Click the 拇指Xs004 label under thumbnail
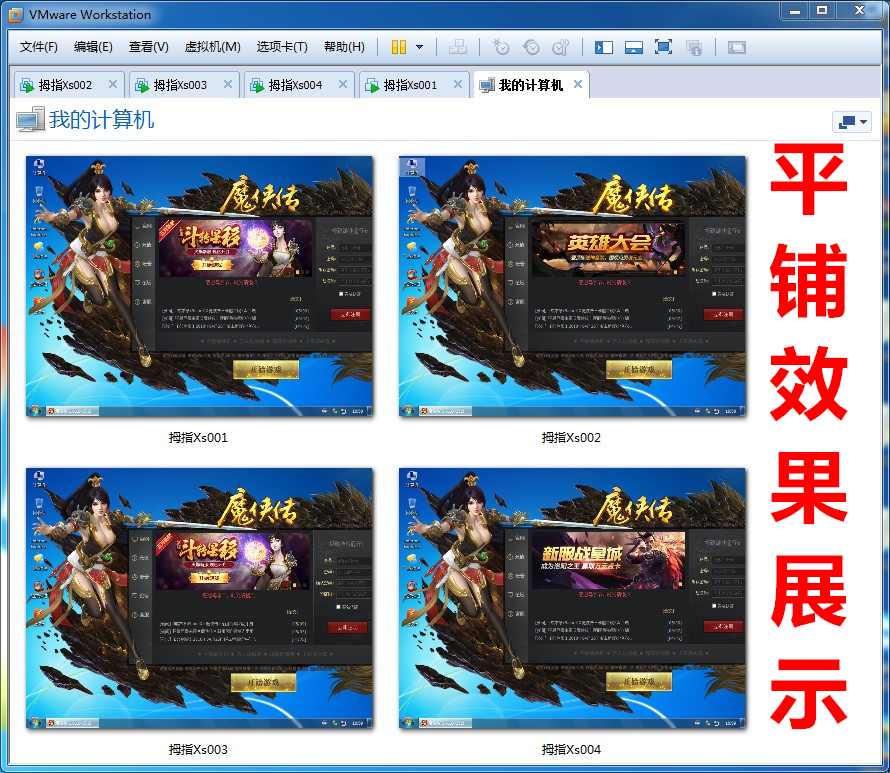 [571, 750]
